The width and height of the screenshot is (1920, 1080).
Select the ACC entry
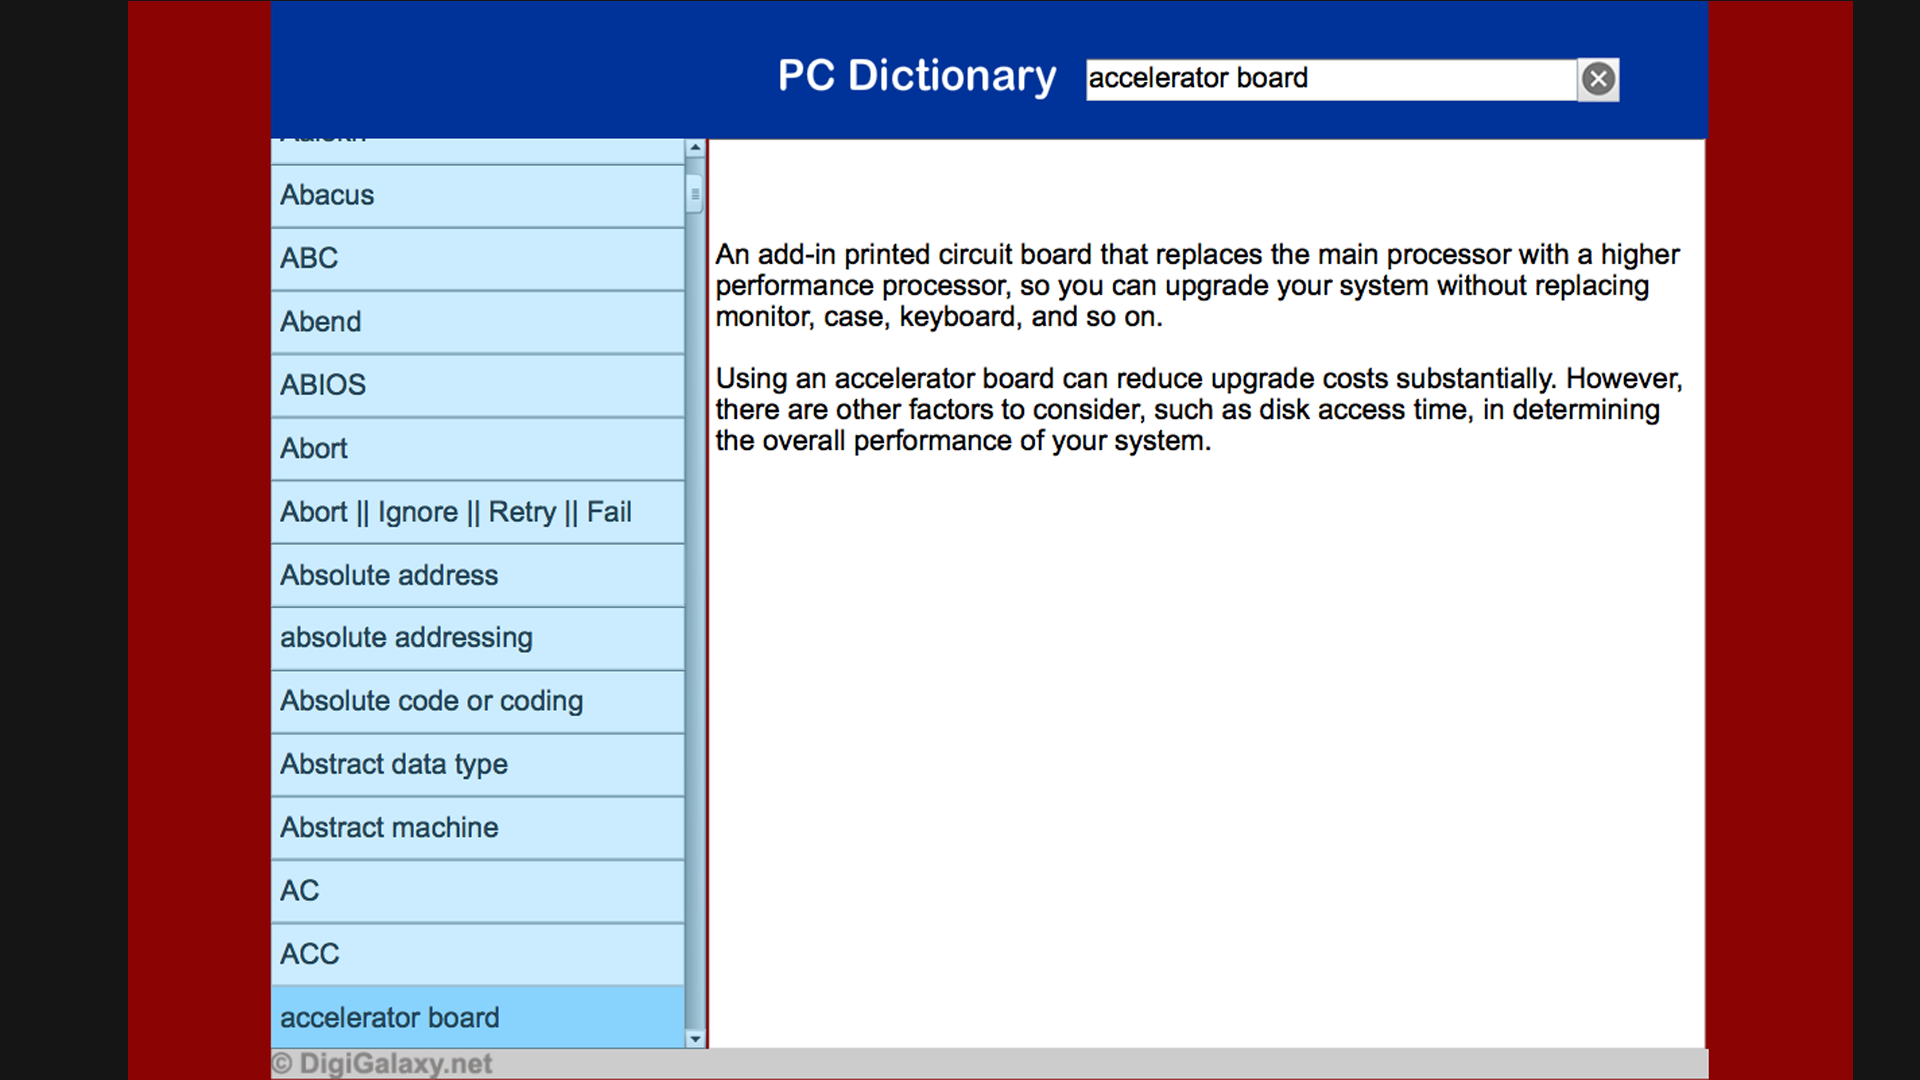pos(478,955)
